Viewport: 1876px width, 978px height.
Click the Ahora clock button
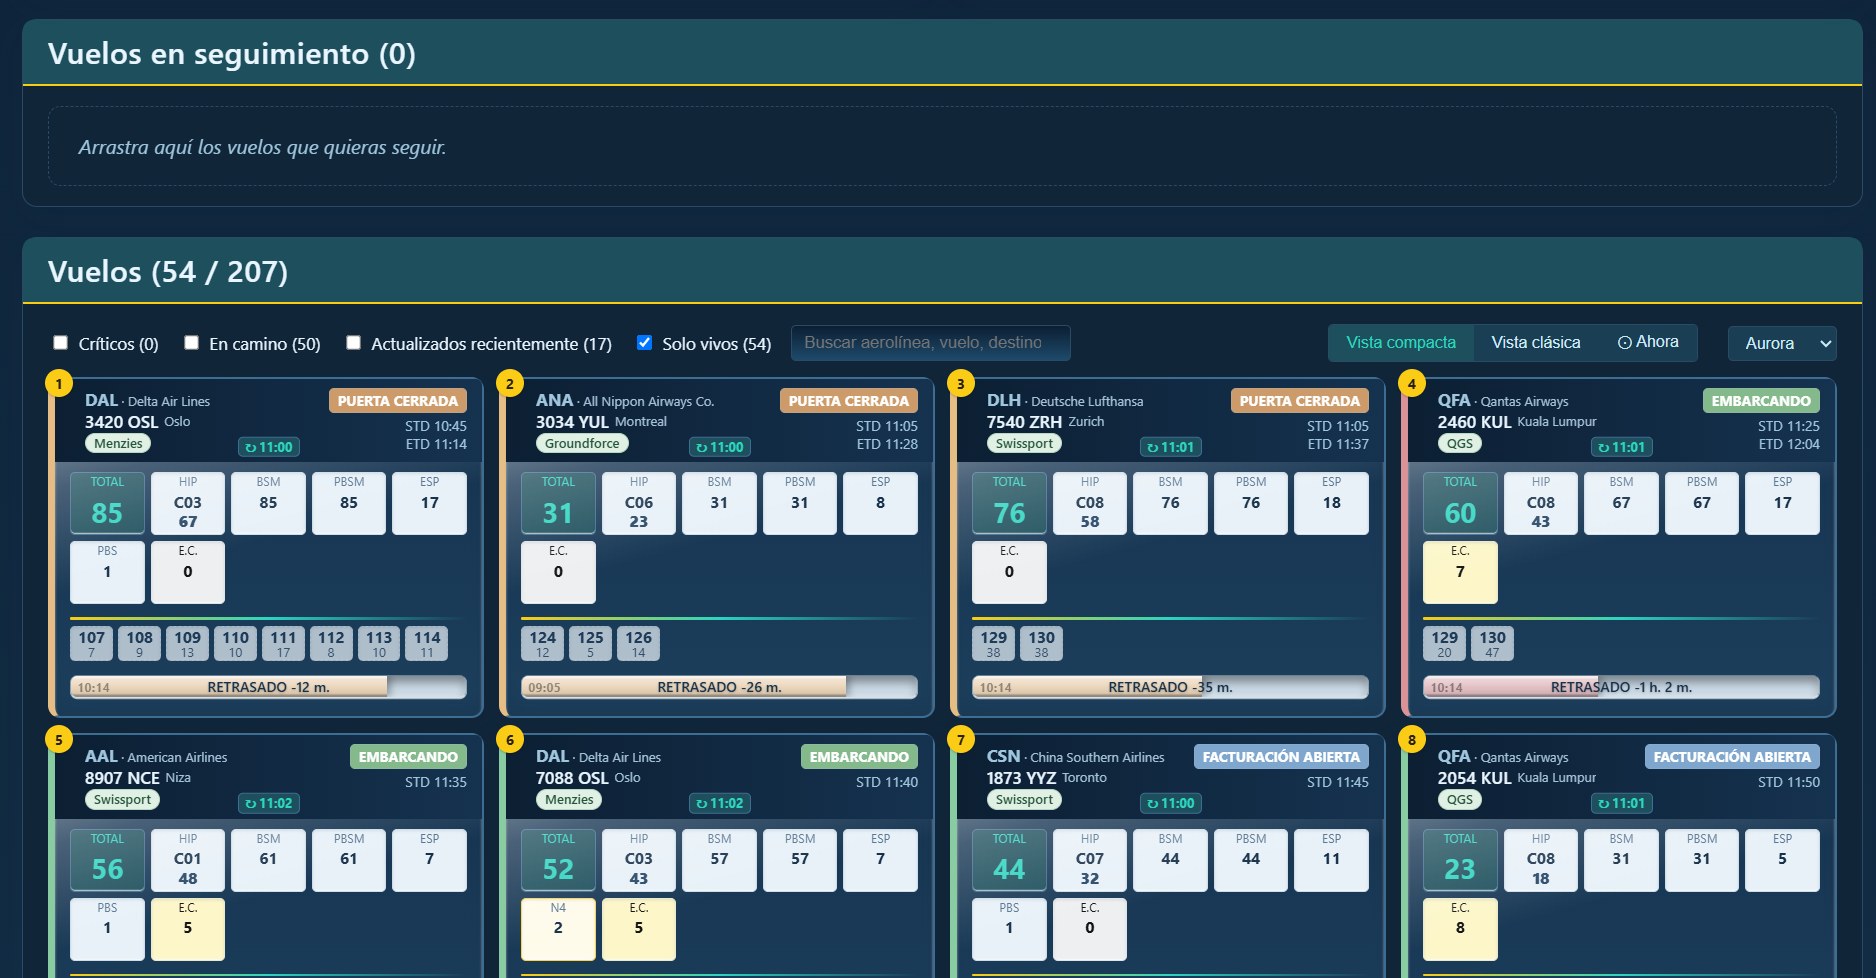1648,342
